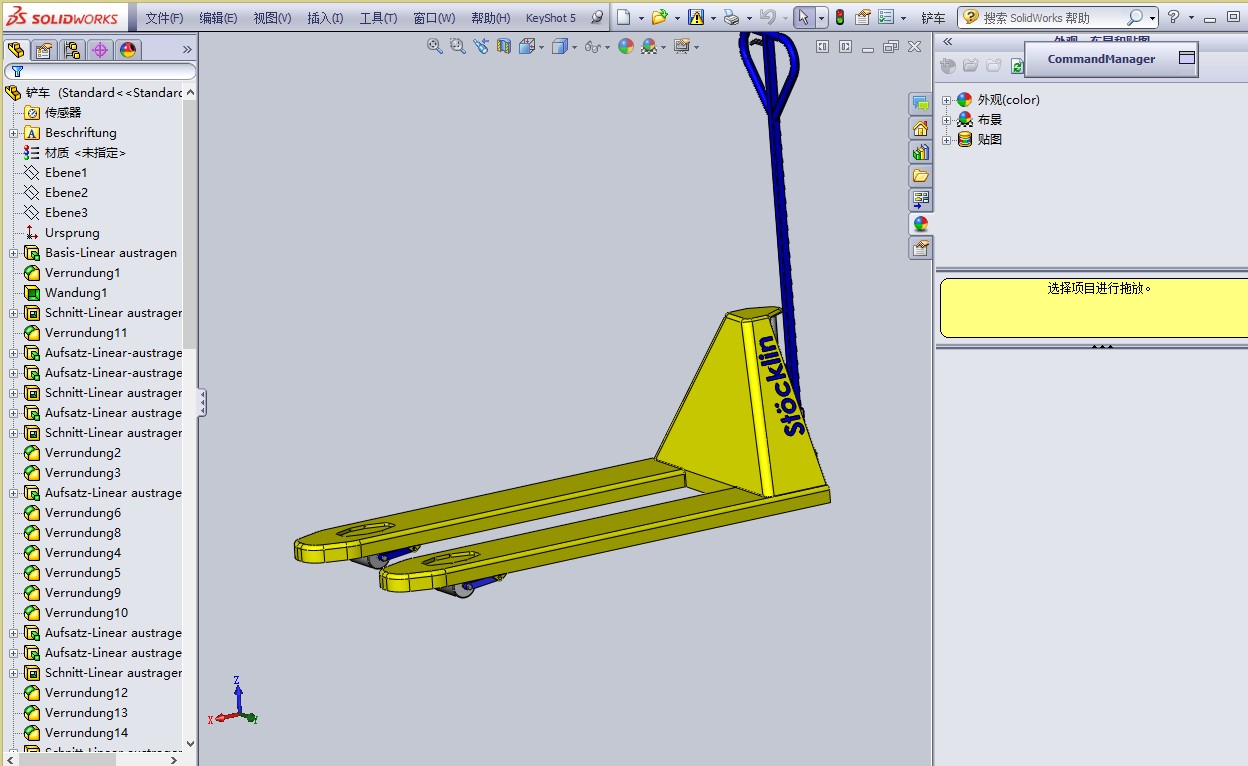The height and width of the screenshot is (766, 1248).
Task: Click the Previous View icon
Action: click(x=481, y=46)
